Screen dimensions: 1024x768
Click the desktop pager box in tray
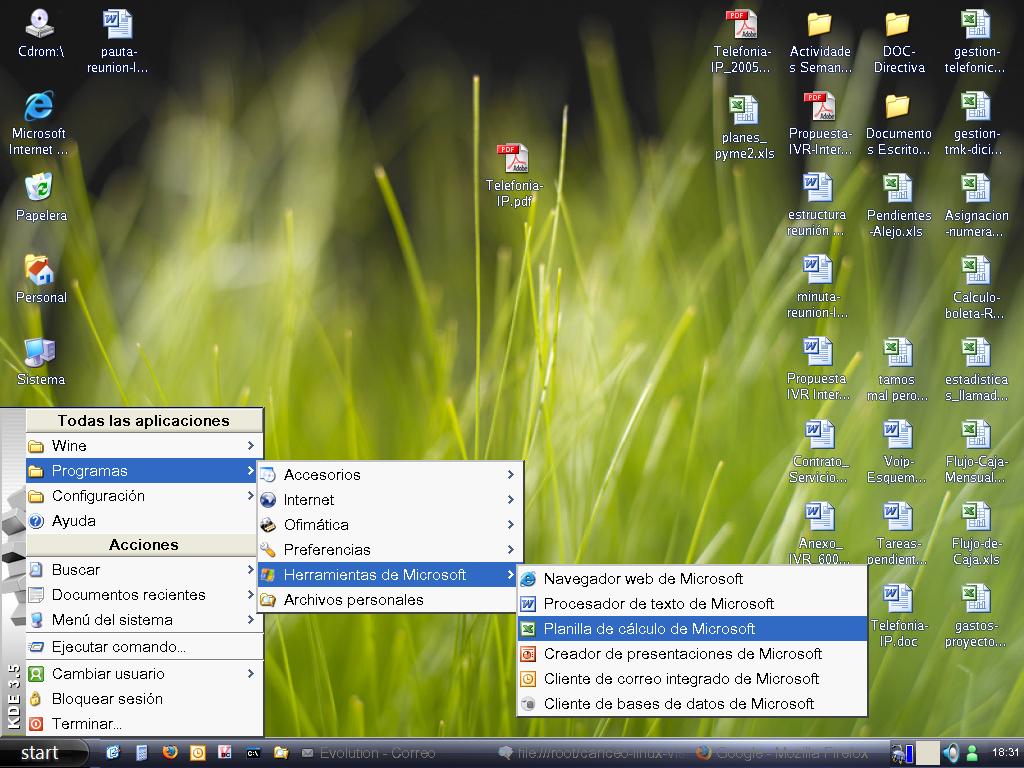927,753
